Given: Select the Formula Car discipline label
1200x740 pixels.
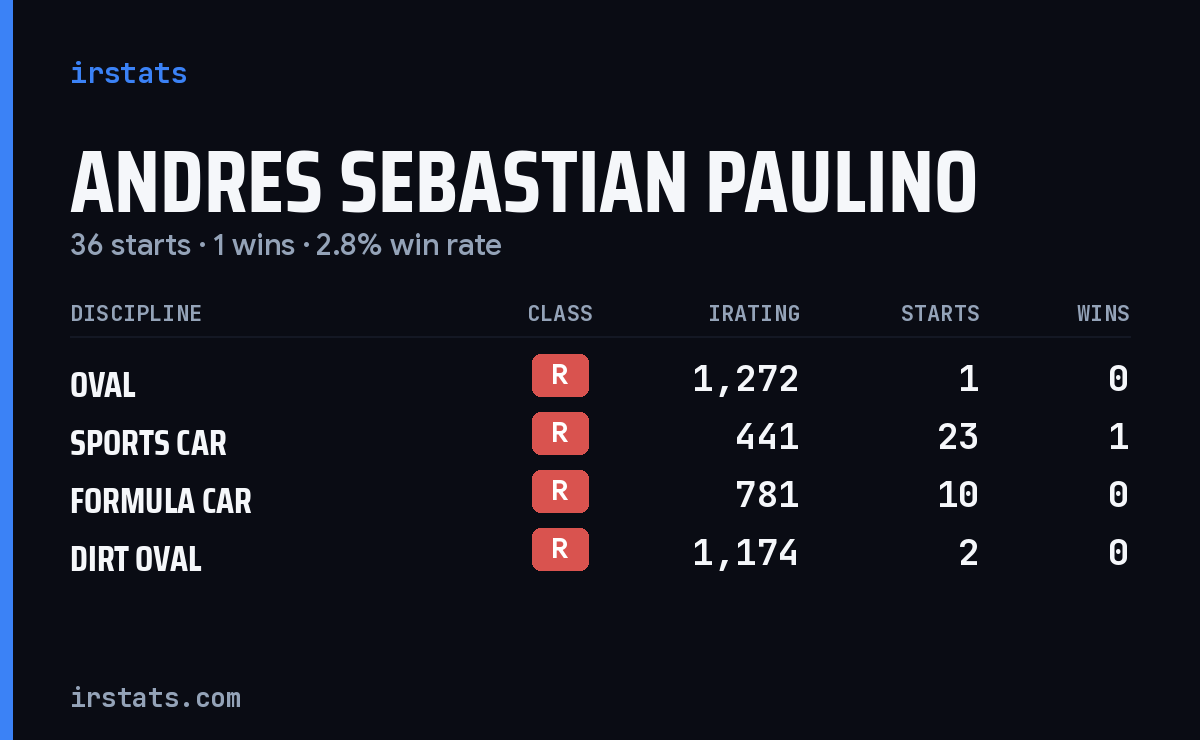Looking at the screenshot, I should (x=161, y=501).
